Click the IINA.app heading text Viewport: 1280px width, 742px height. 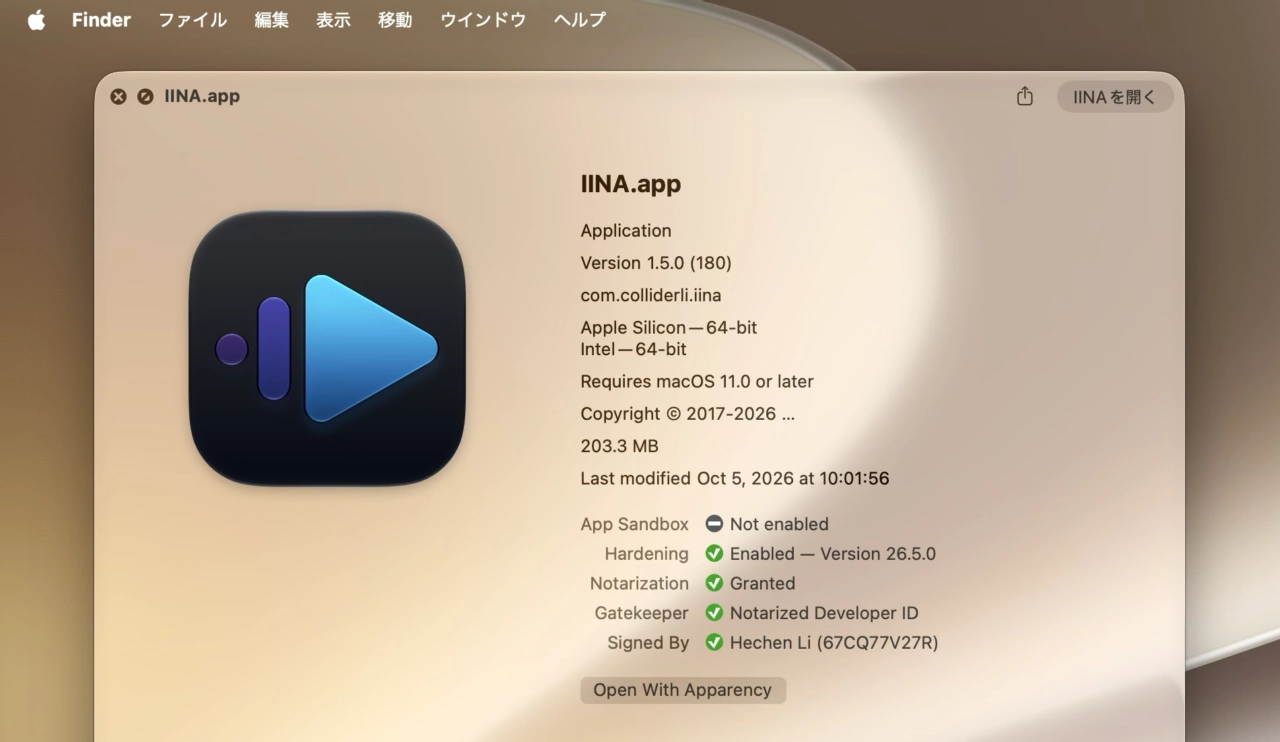click(x=631, y=184)
